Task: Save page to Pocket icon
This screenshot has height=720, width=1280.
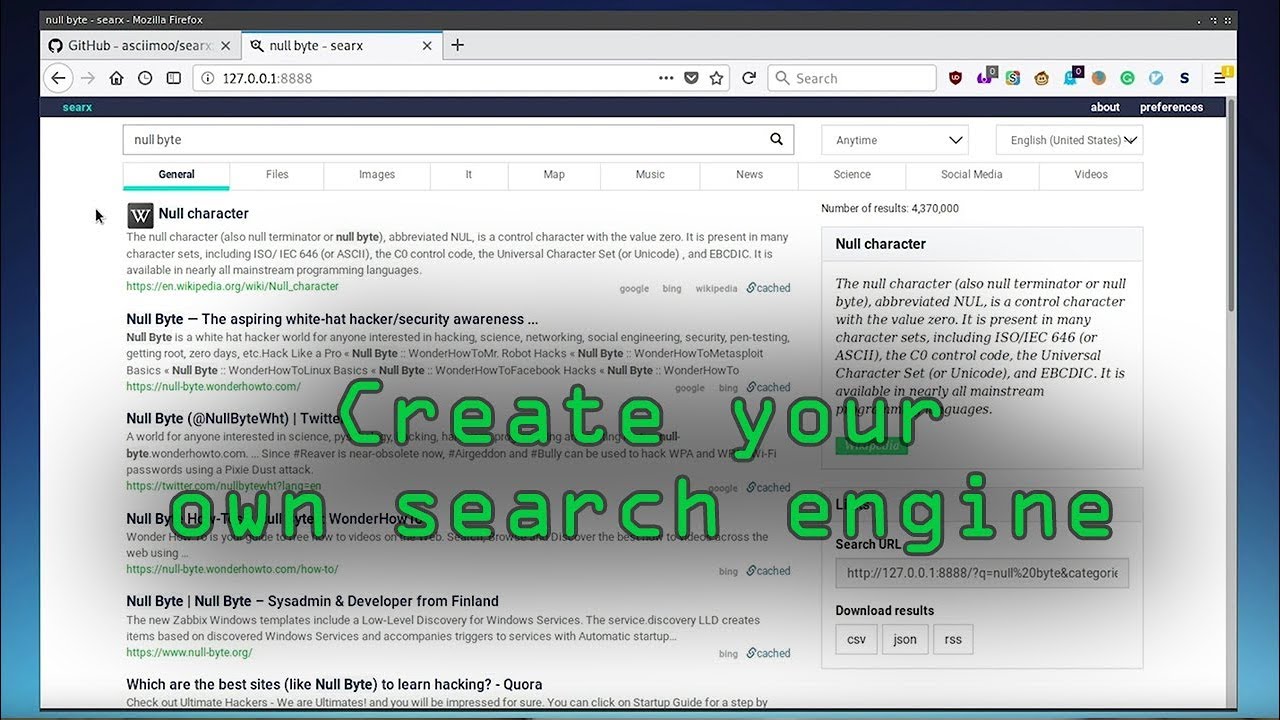Action: pyautogui.click(x=691, y=78)
